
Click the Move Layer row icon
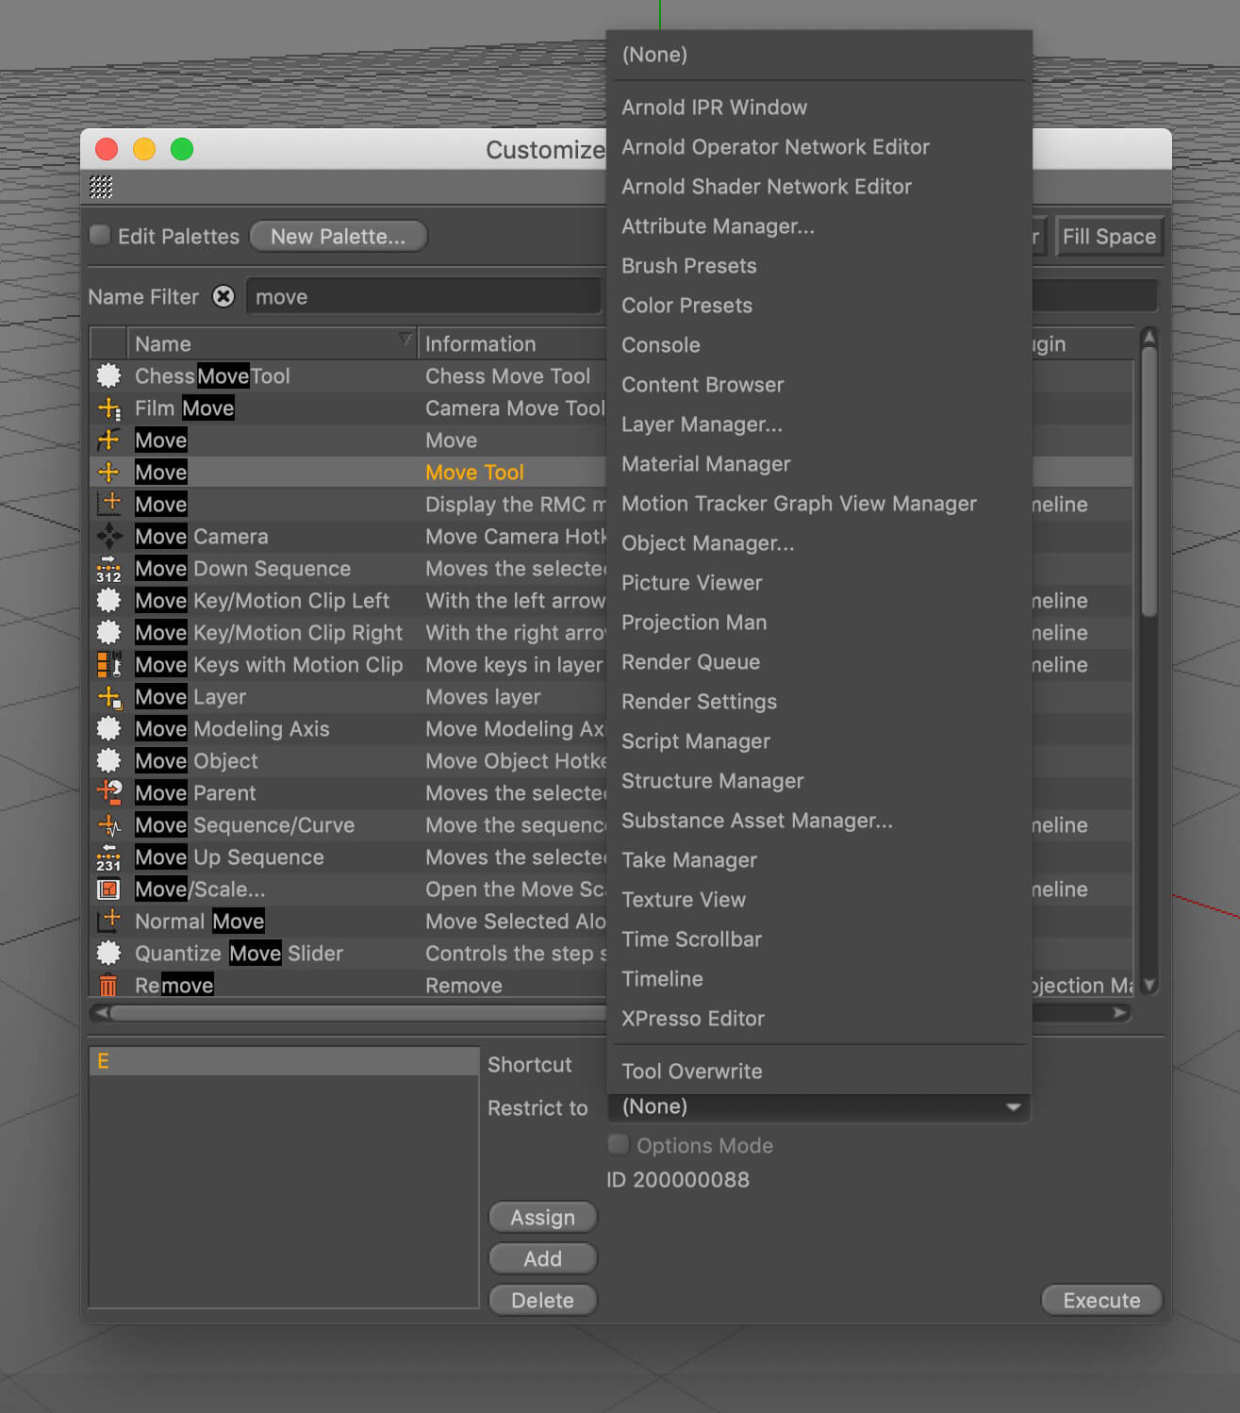[x=108, y=697]
